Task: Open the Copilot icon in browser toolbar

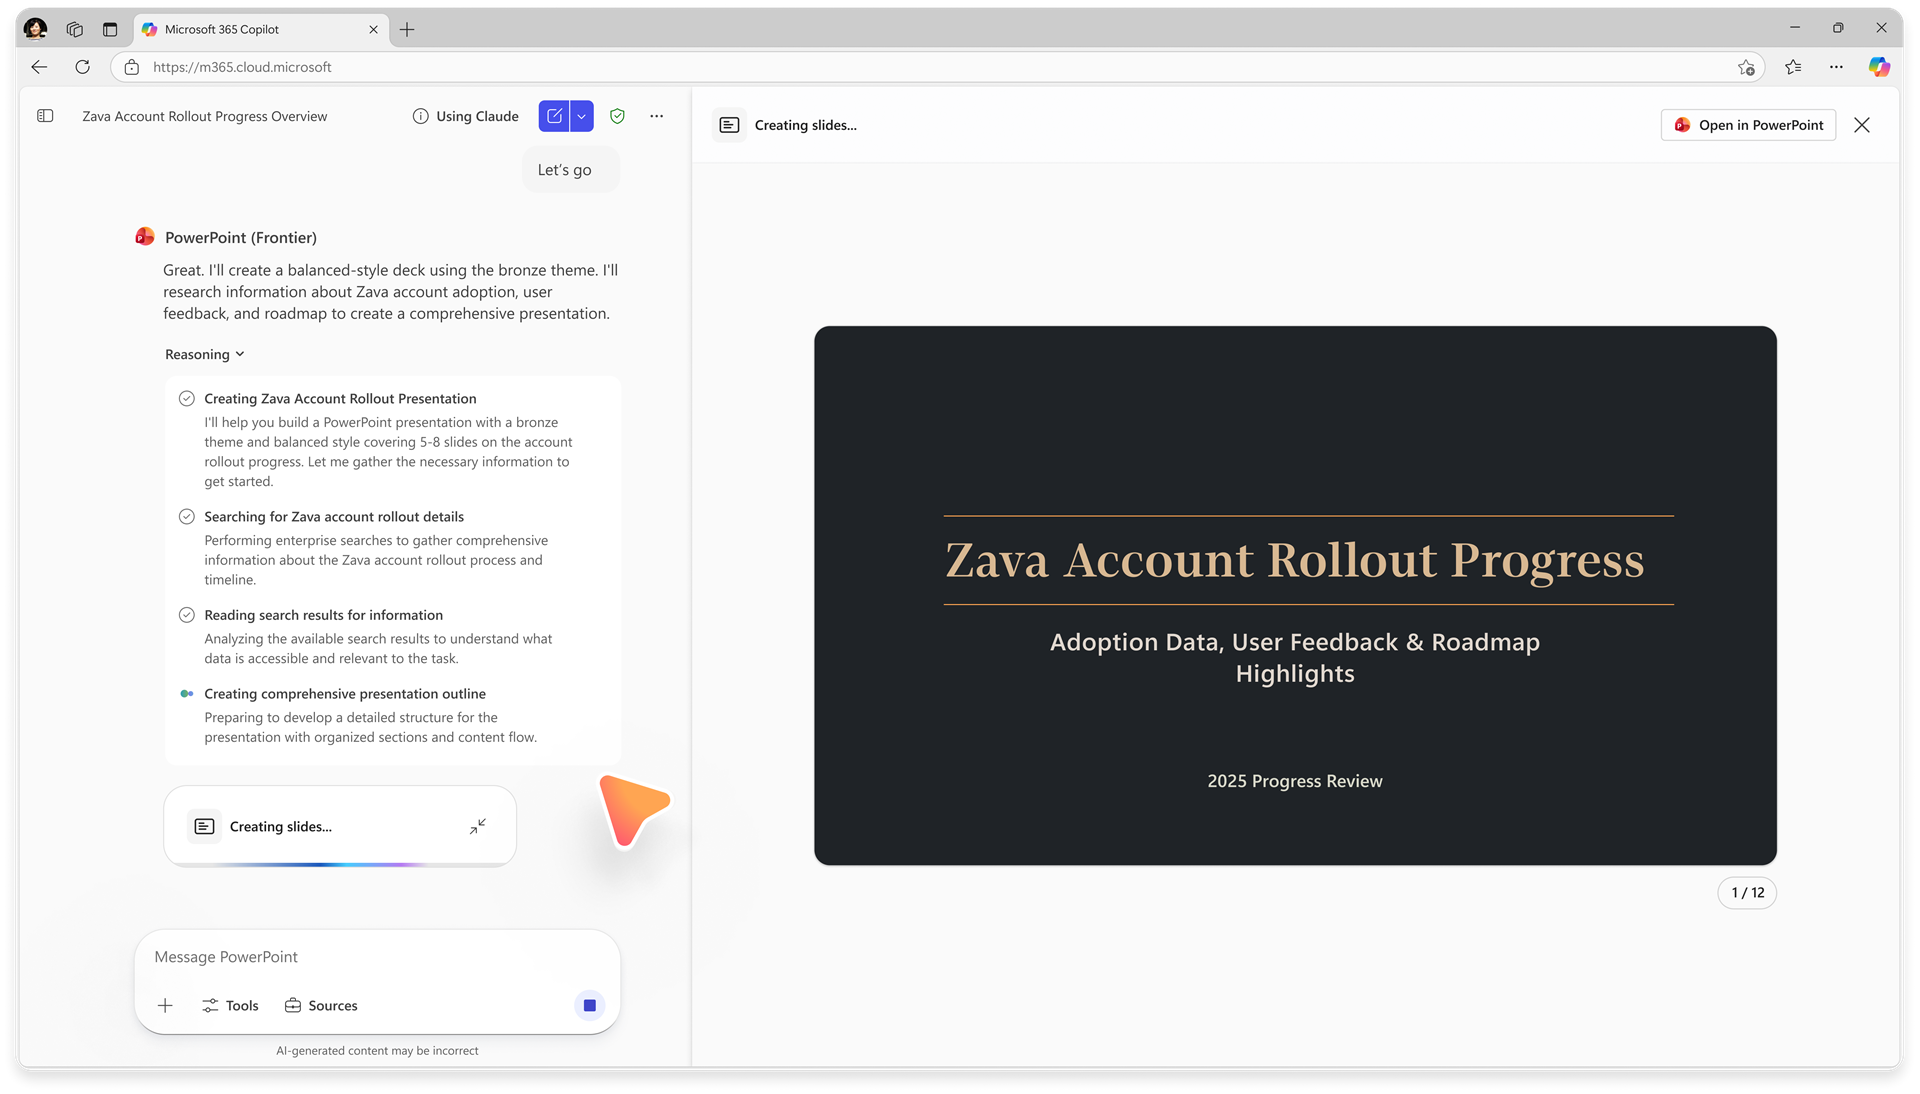Action: 1879,67
